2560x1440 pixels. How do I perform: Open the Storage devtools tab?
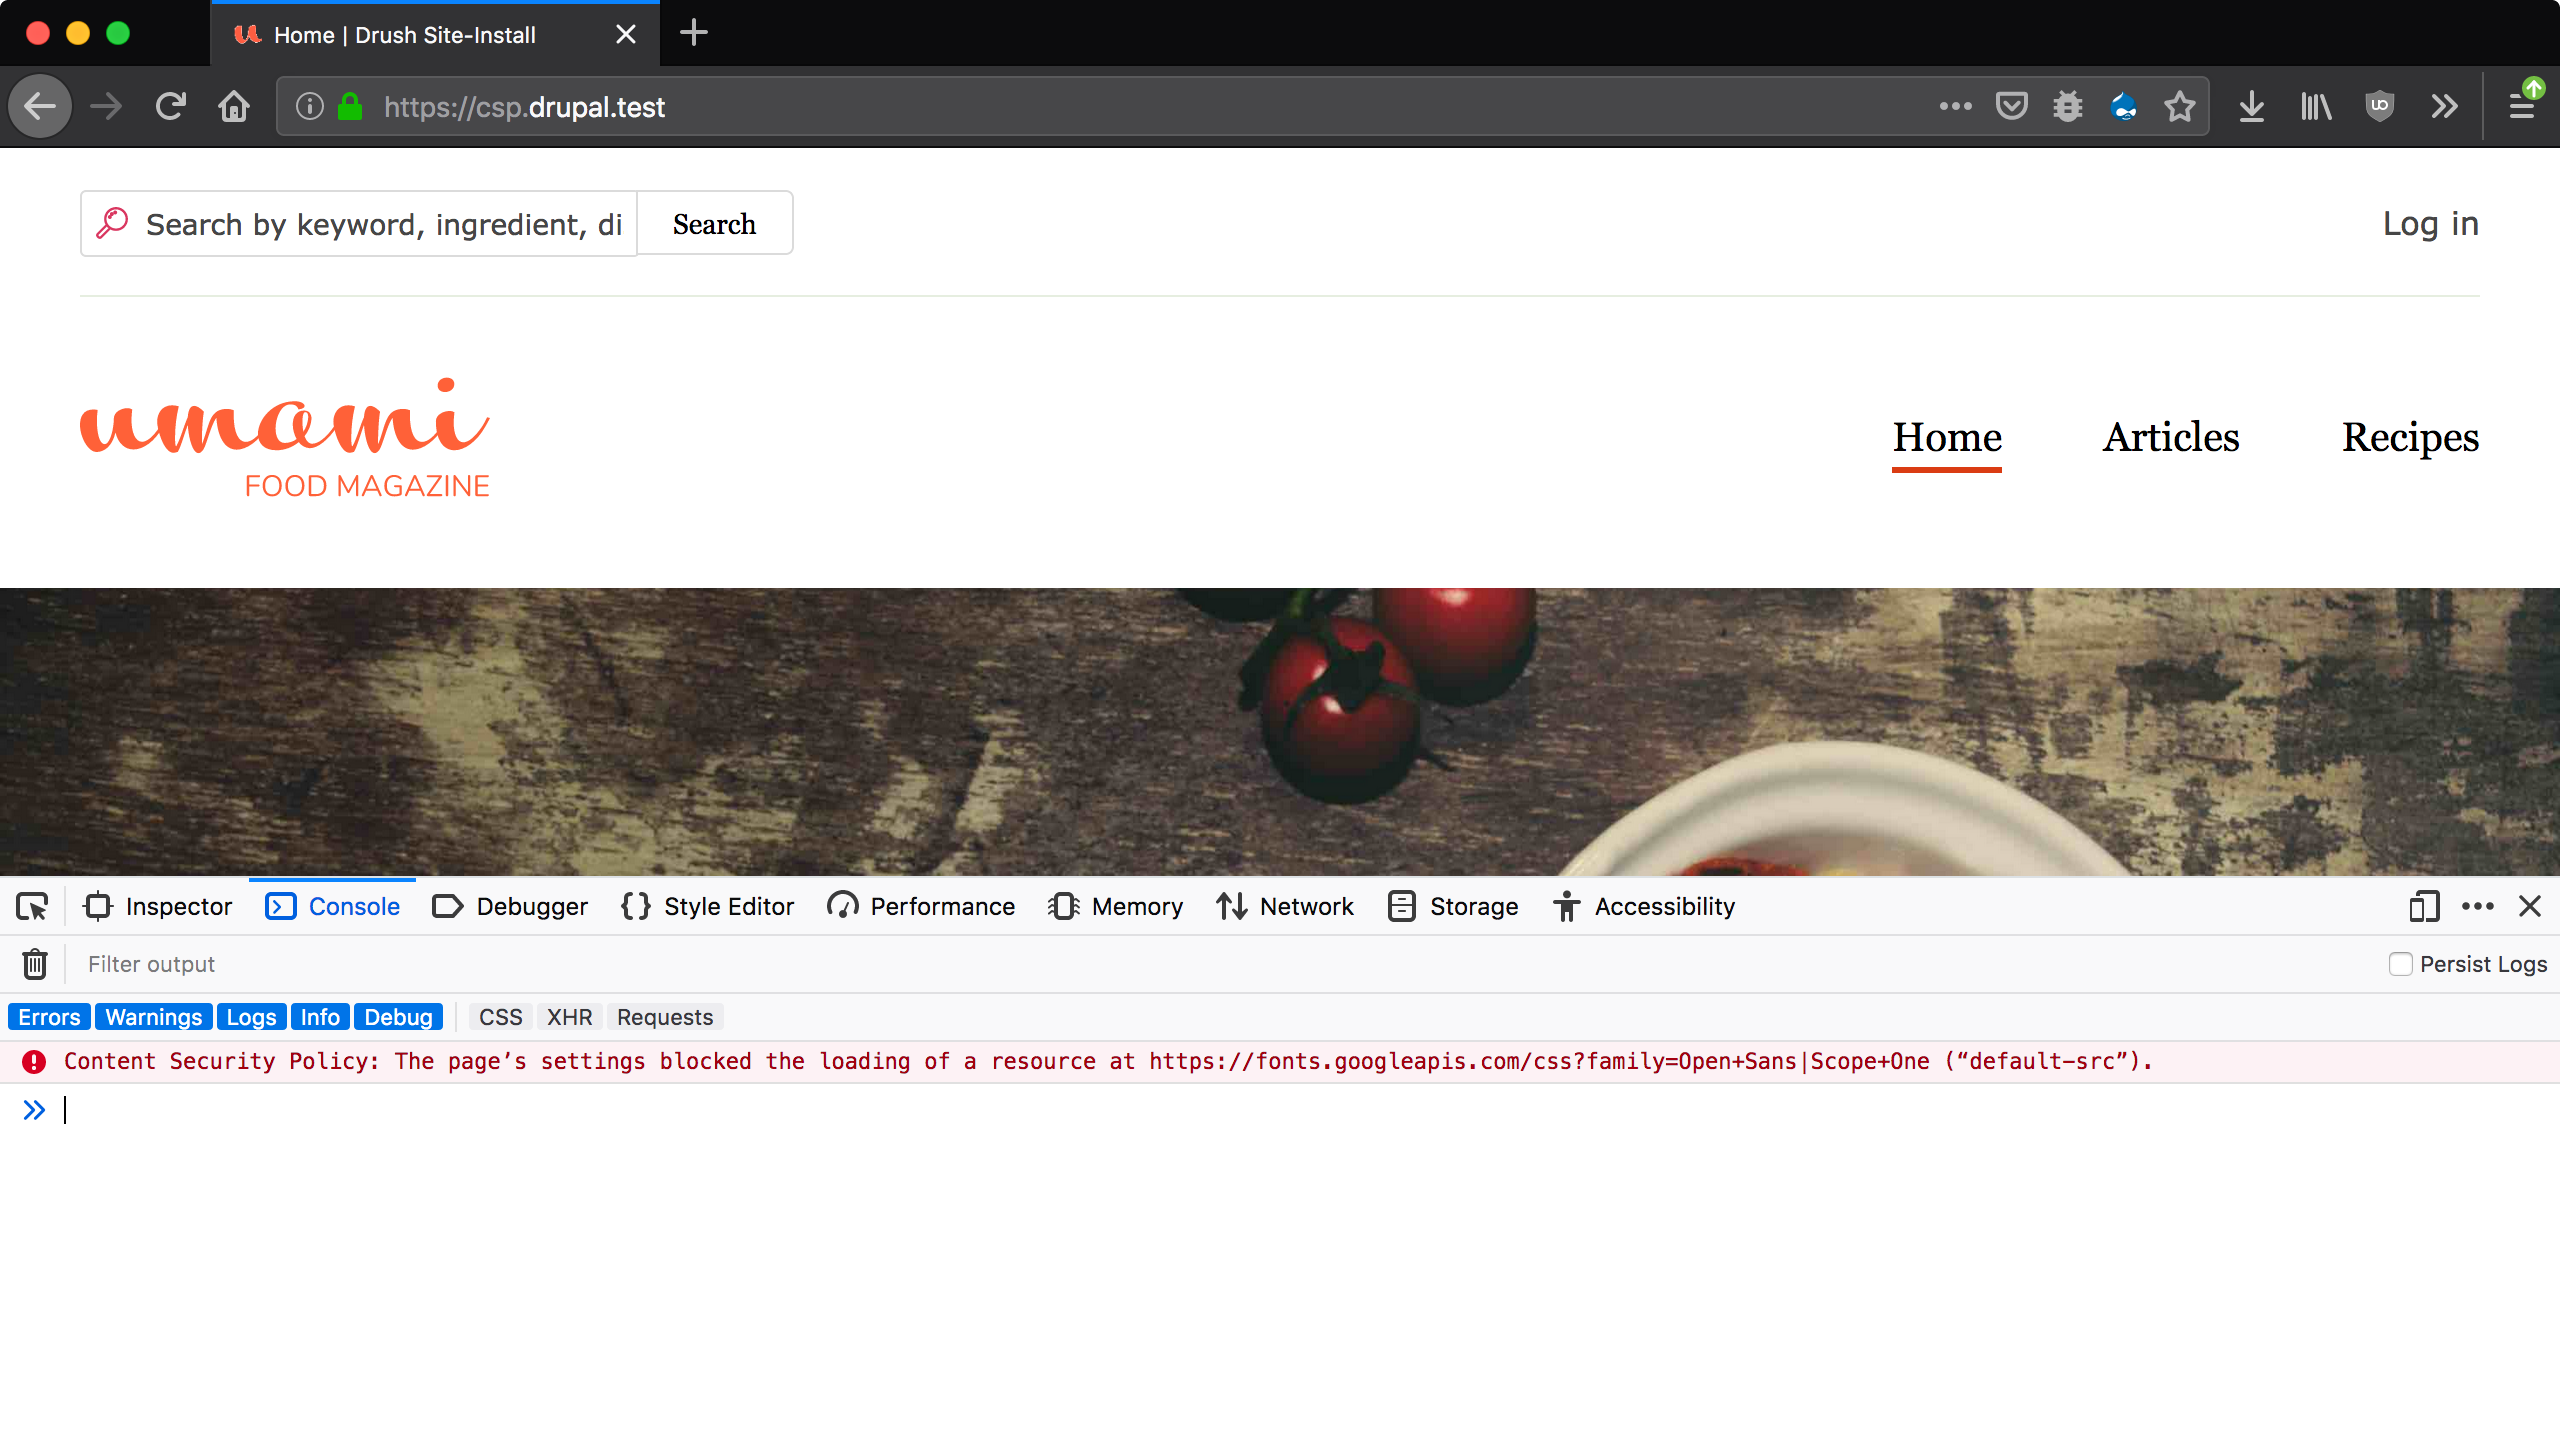(x=1453, y=906)
